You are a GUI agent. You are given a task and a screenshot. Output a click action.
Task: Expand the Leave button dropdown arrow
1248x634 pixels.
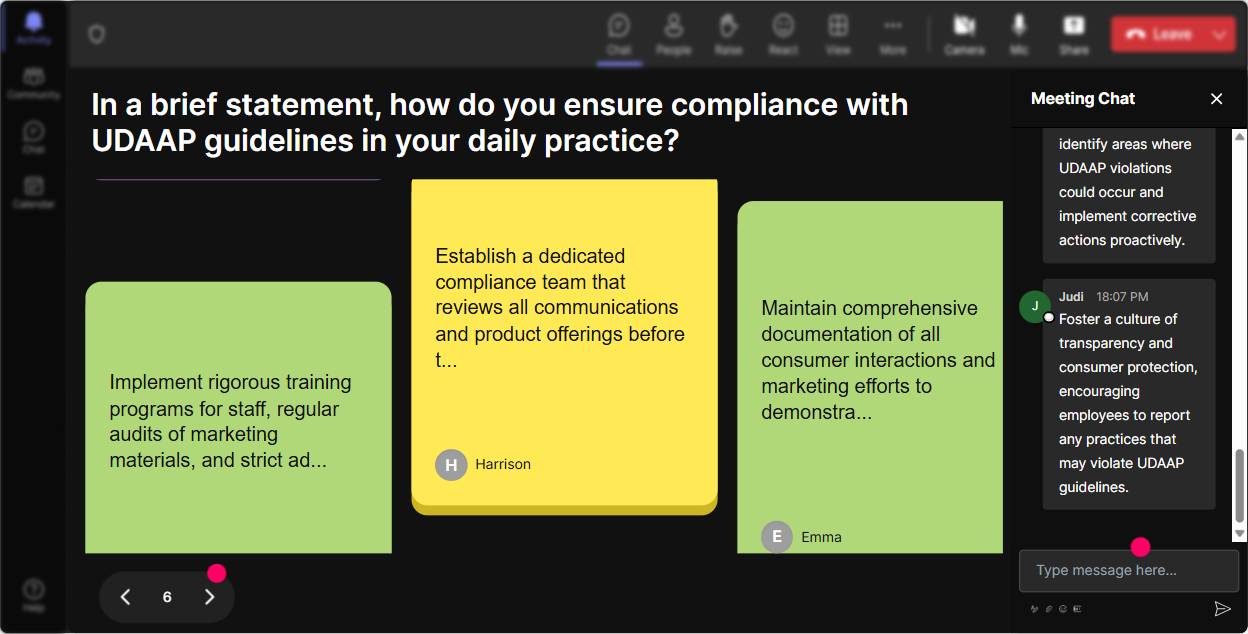pos(1220,34)
